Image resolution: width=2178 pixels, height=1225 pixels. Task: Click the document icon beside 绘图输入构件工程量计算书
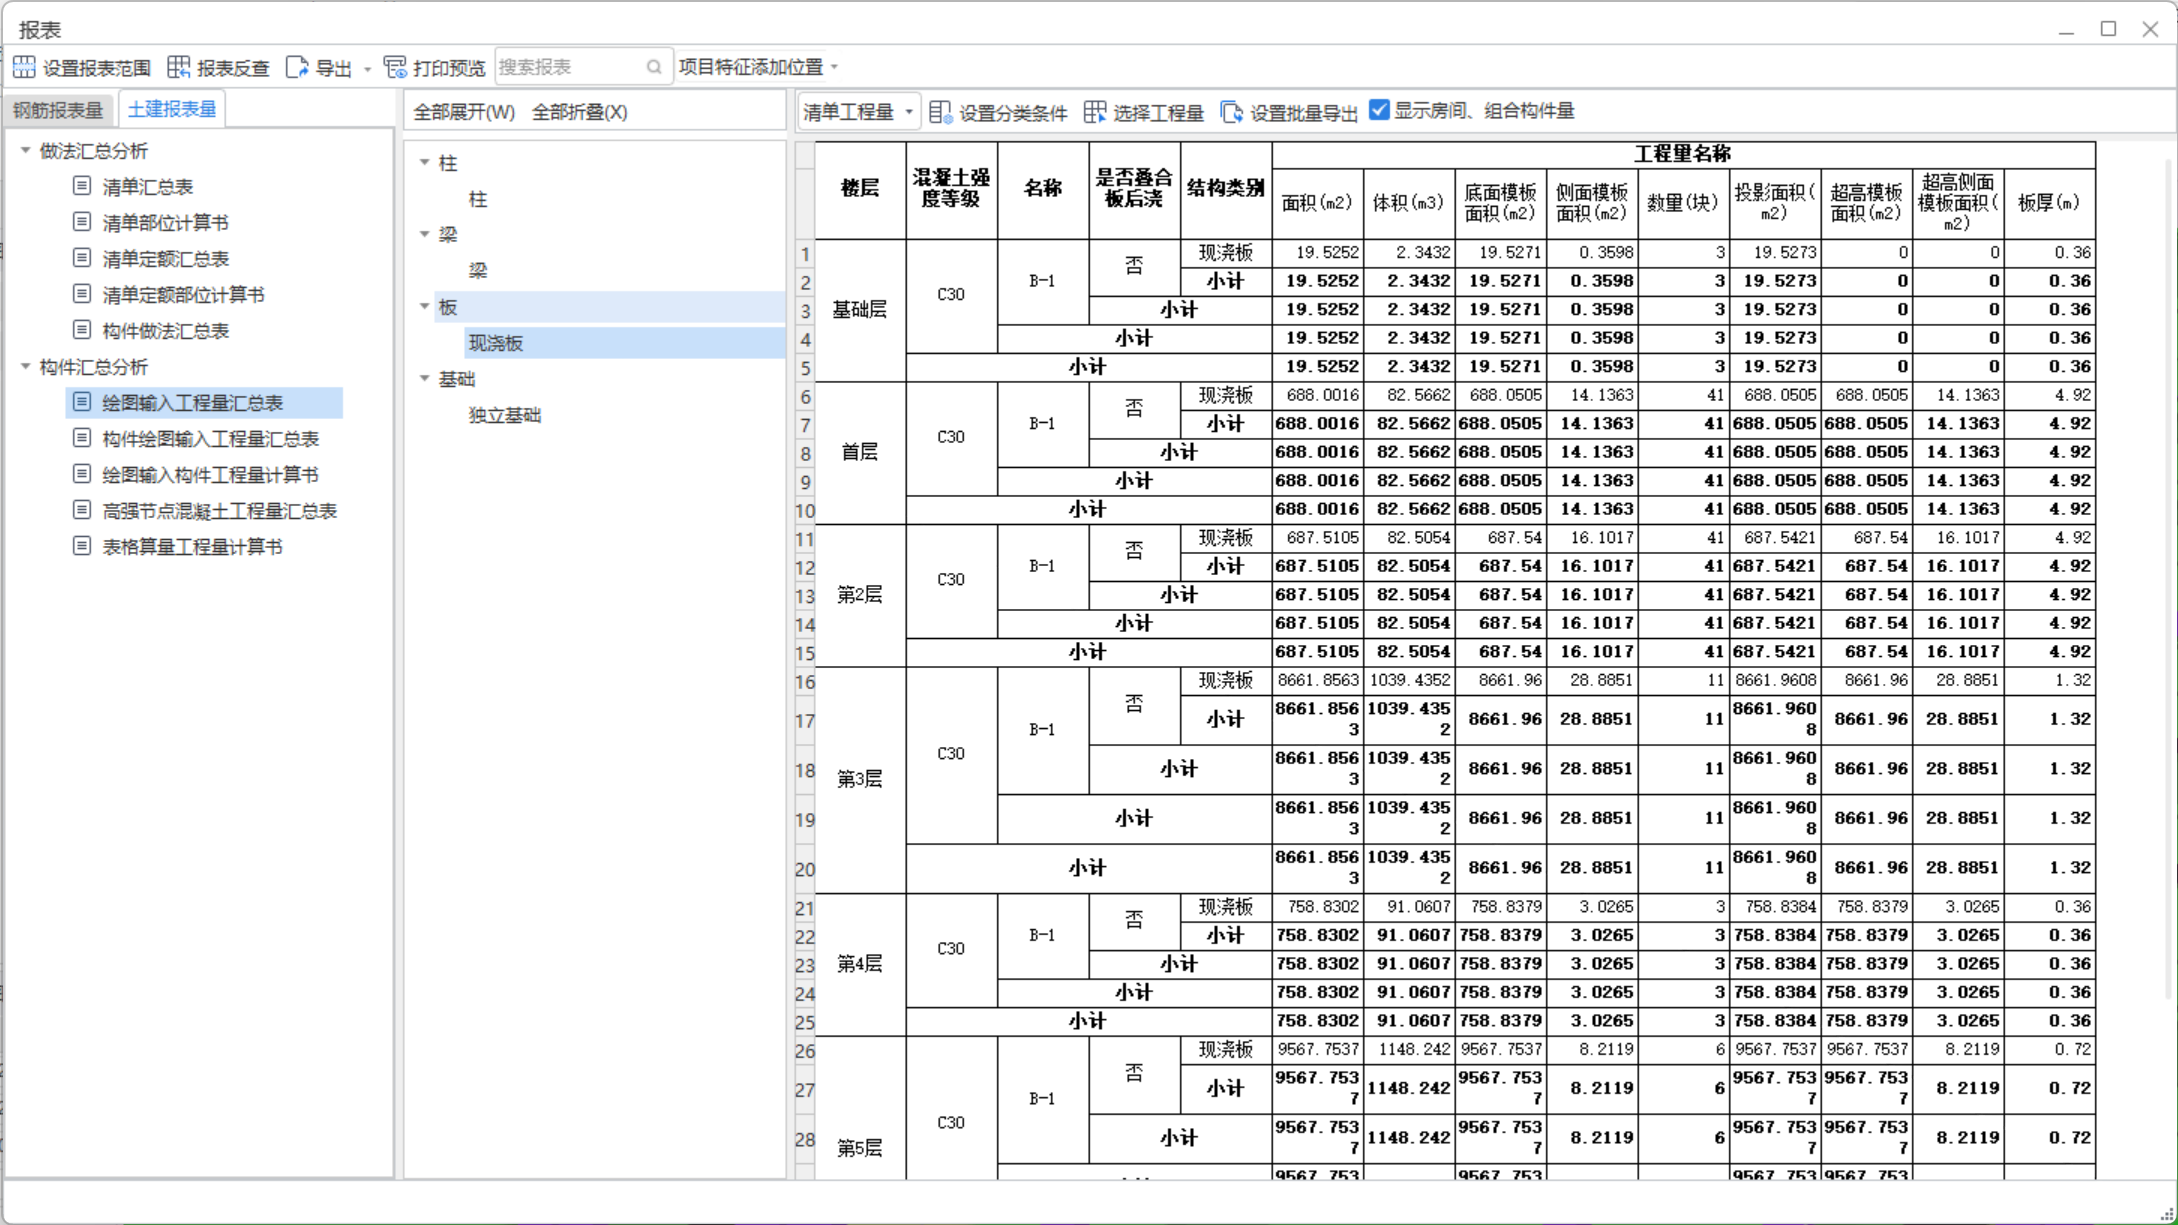coord(82,474)
